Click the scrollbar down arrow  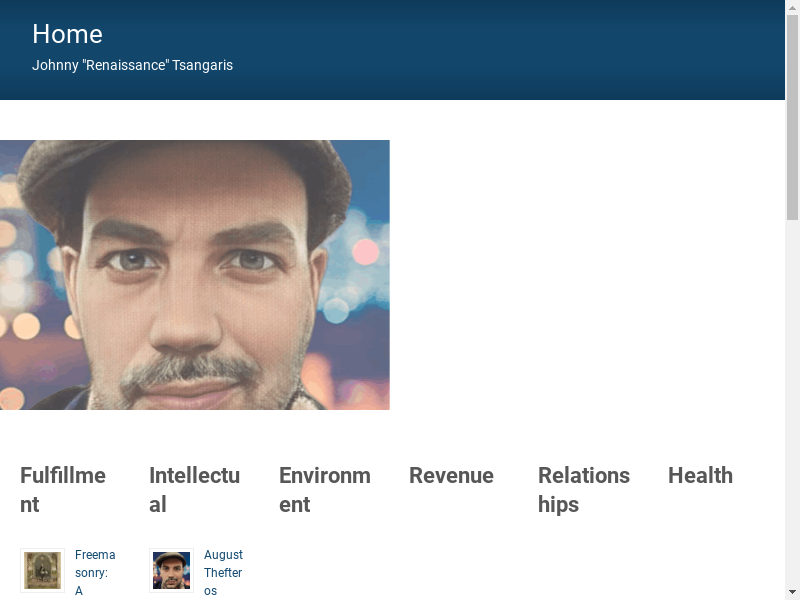pyautogui.click(x=792, y=591)
